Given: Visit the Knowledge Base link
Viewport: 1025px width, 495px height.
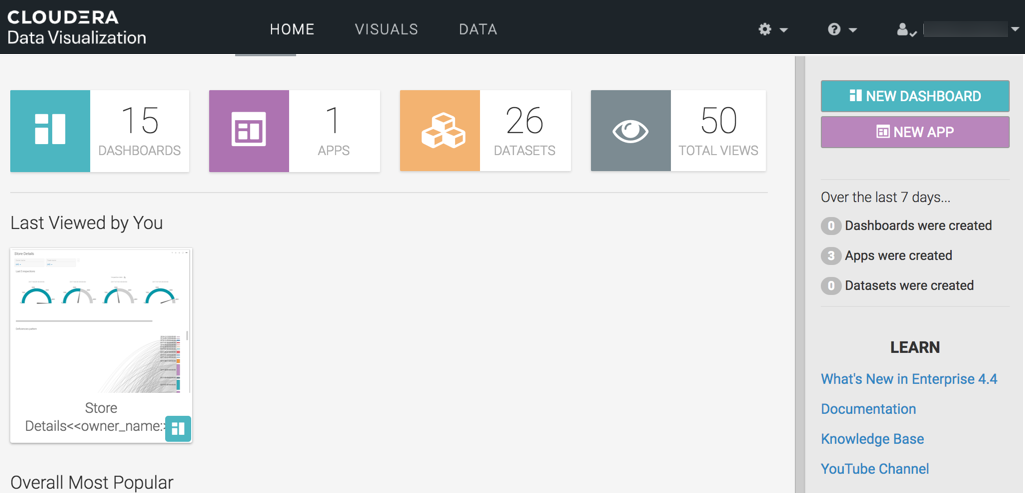Looking at the screenshot, I should click(872, 439).
